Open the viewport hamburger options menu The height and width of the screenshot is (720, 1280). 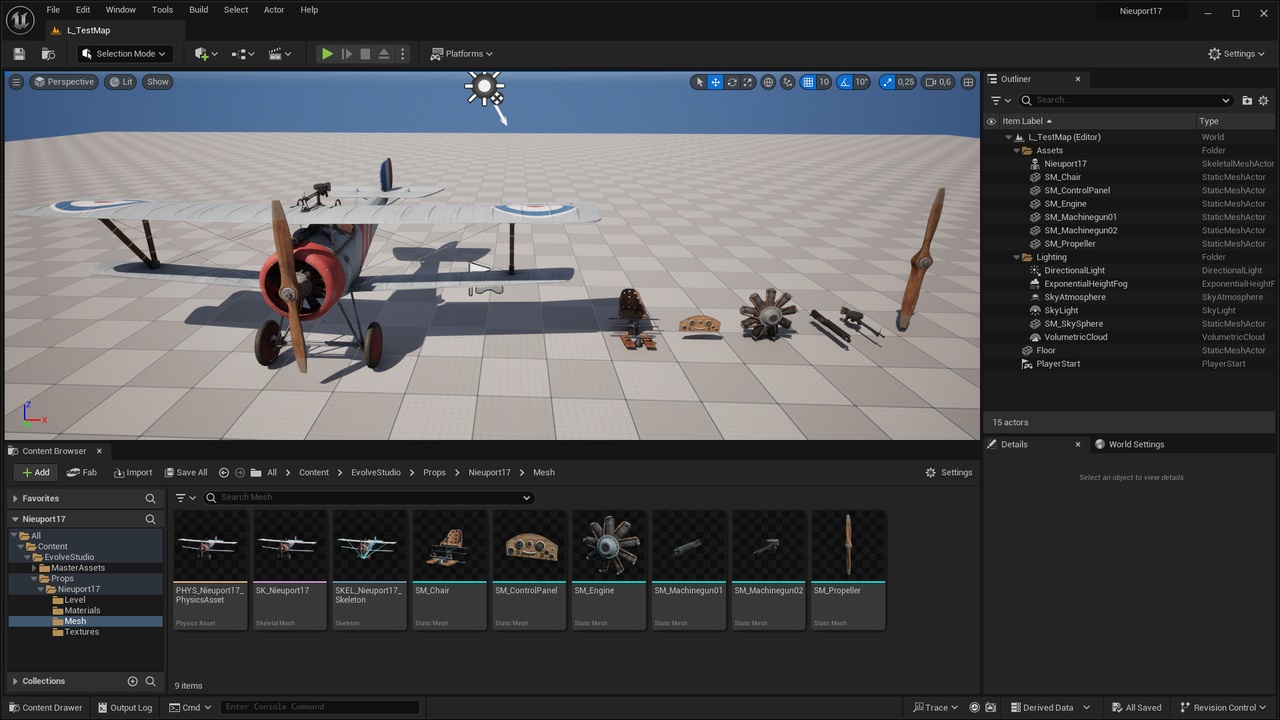[16, 82]
